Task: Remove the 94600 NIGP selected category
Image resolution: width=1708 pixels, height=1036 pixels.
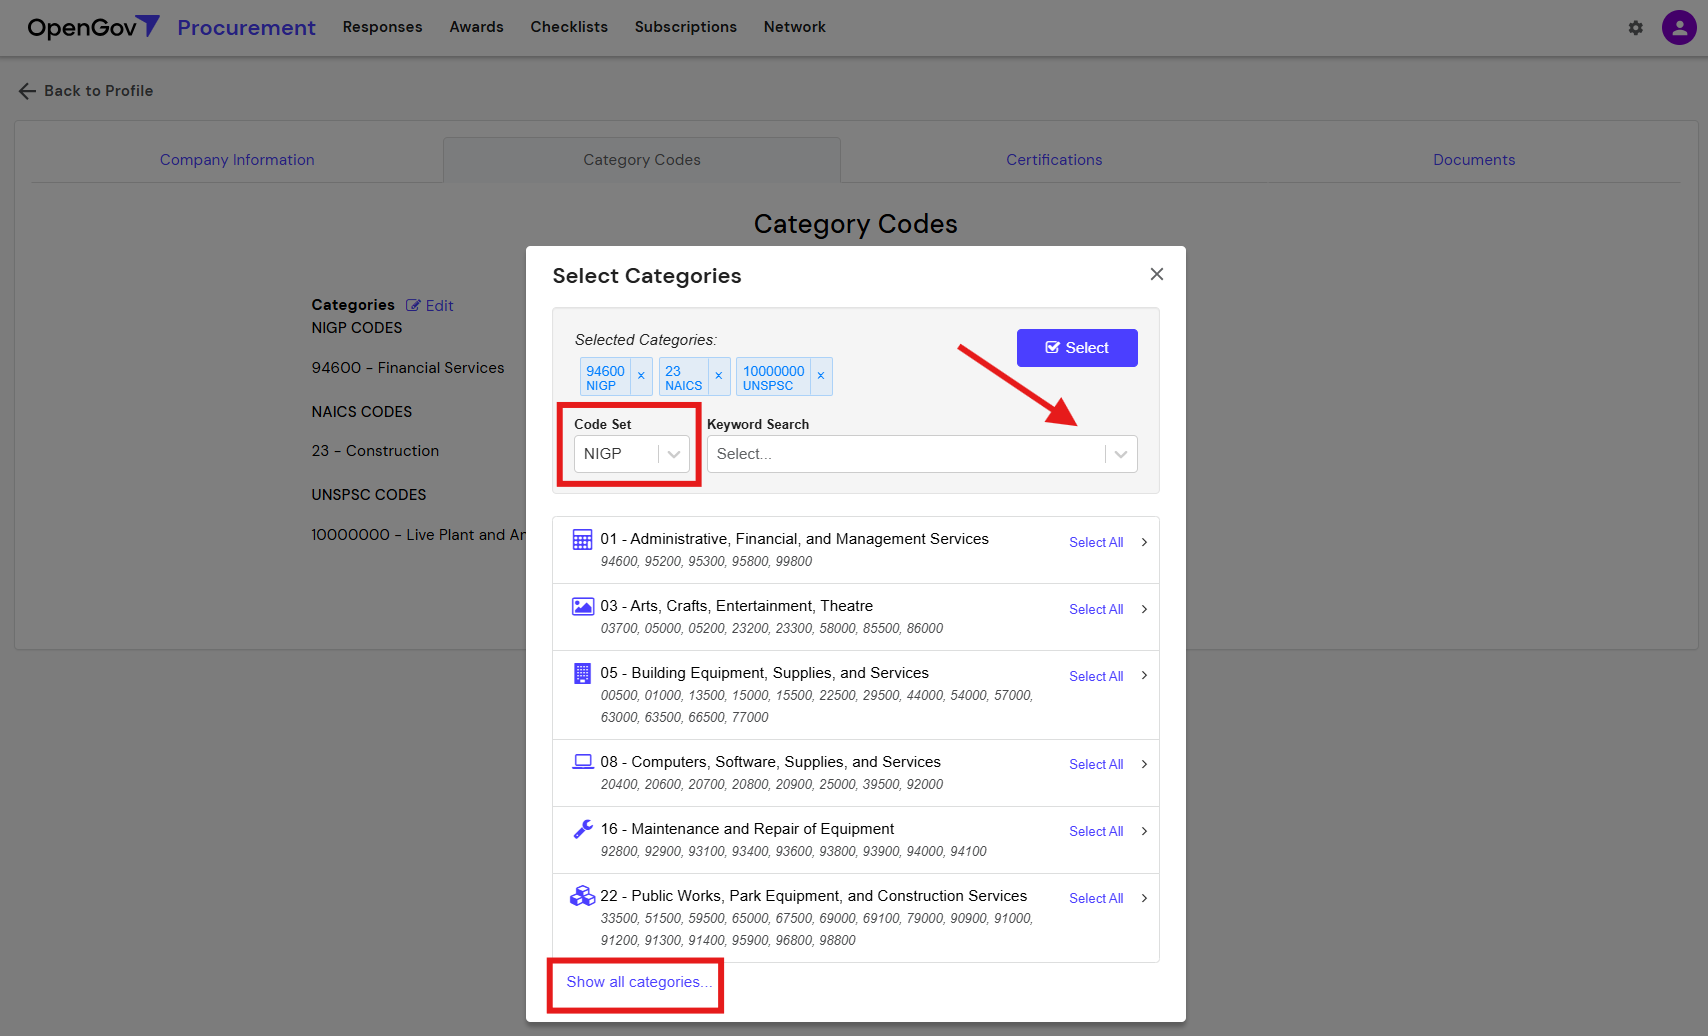Action: [x=641, y=376]
